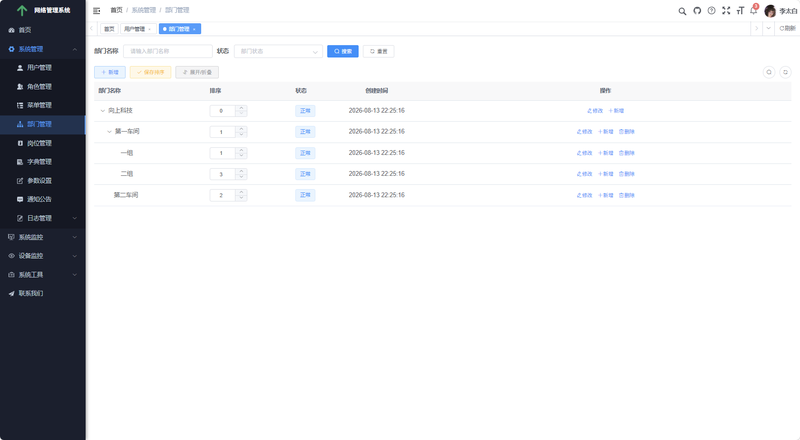Open the help document question-mark icon
The image size is (800, 440).
[x=711, y=11]
